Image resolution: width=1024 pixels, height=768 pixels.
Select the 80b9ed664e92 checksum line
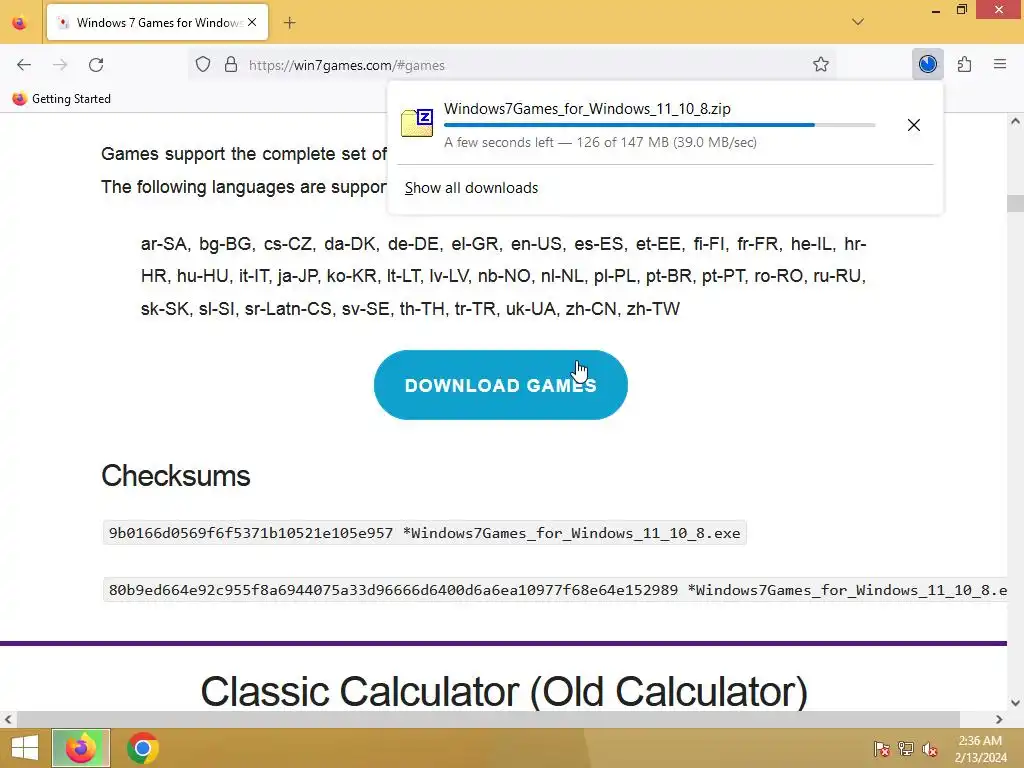(x=555, y=590)
